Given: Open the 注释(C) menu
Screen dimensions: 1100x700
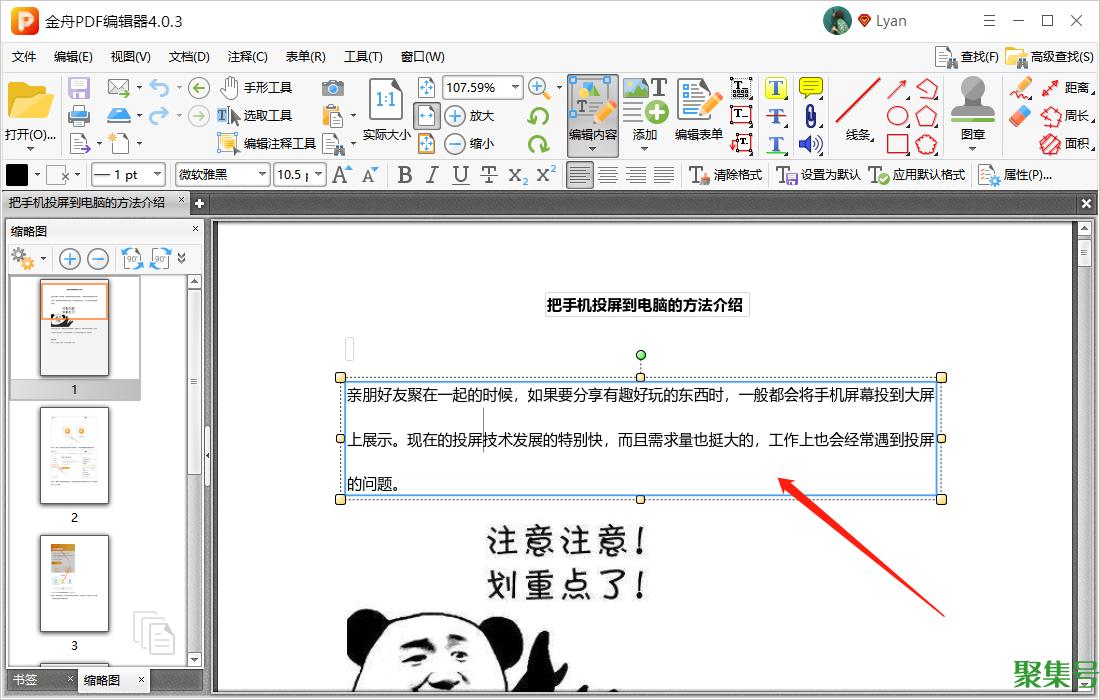Looking at the screenshot, I should click(247, 57).
